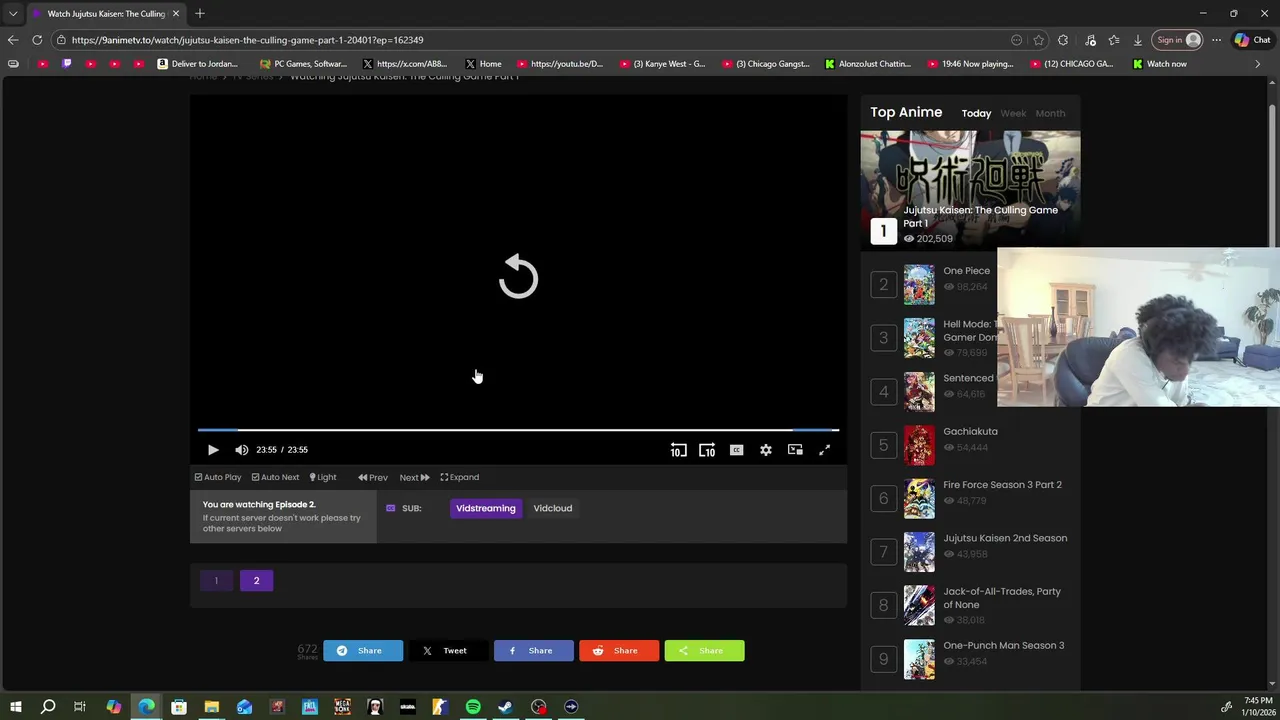Open the tab search dropdown chevron
Viewport: 1280px width, 720px height.
[13, 14]
